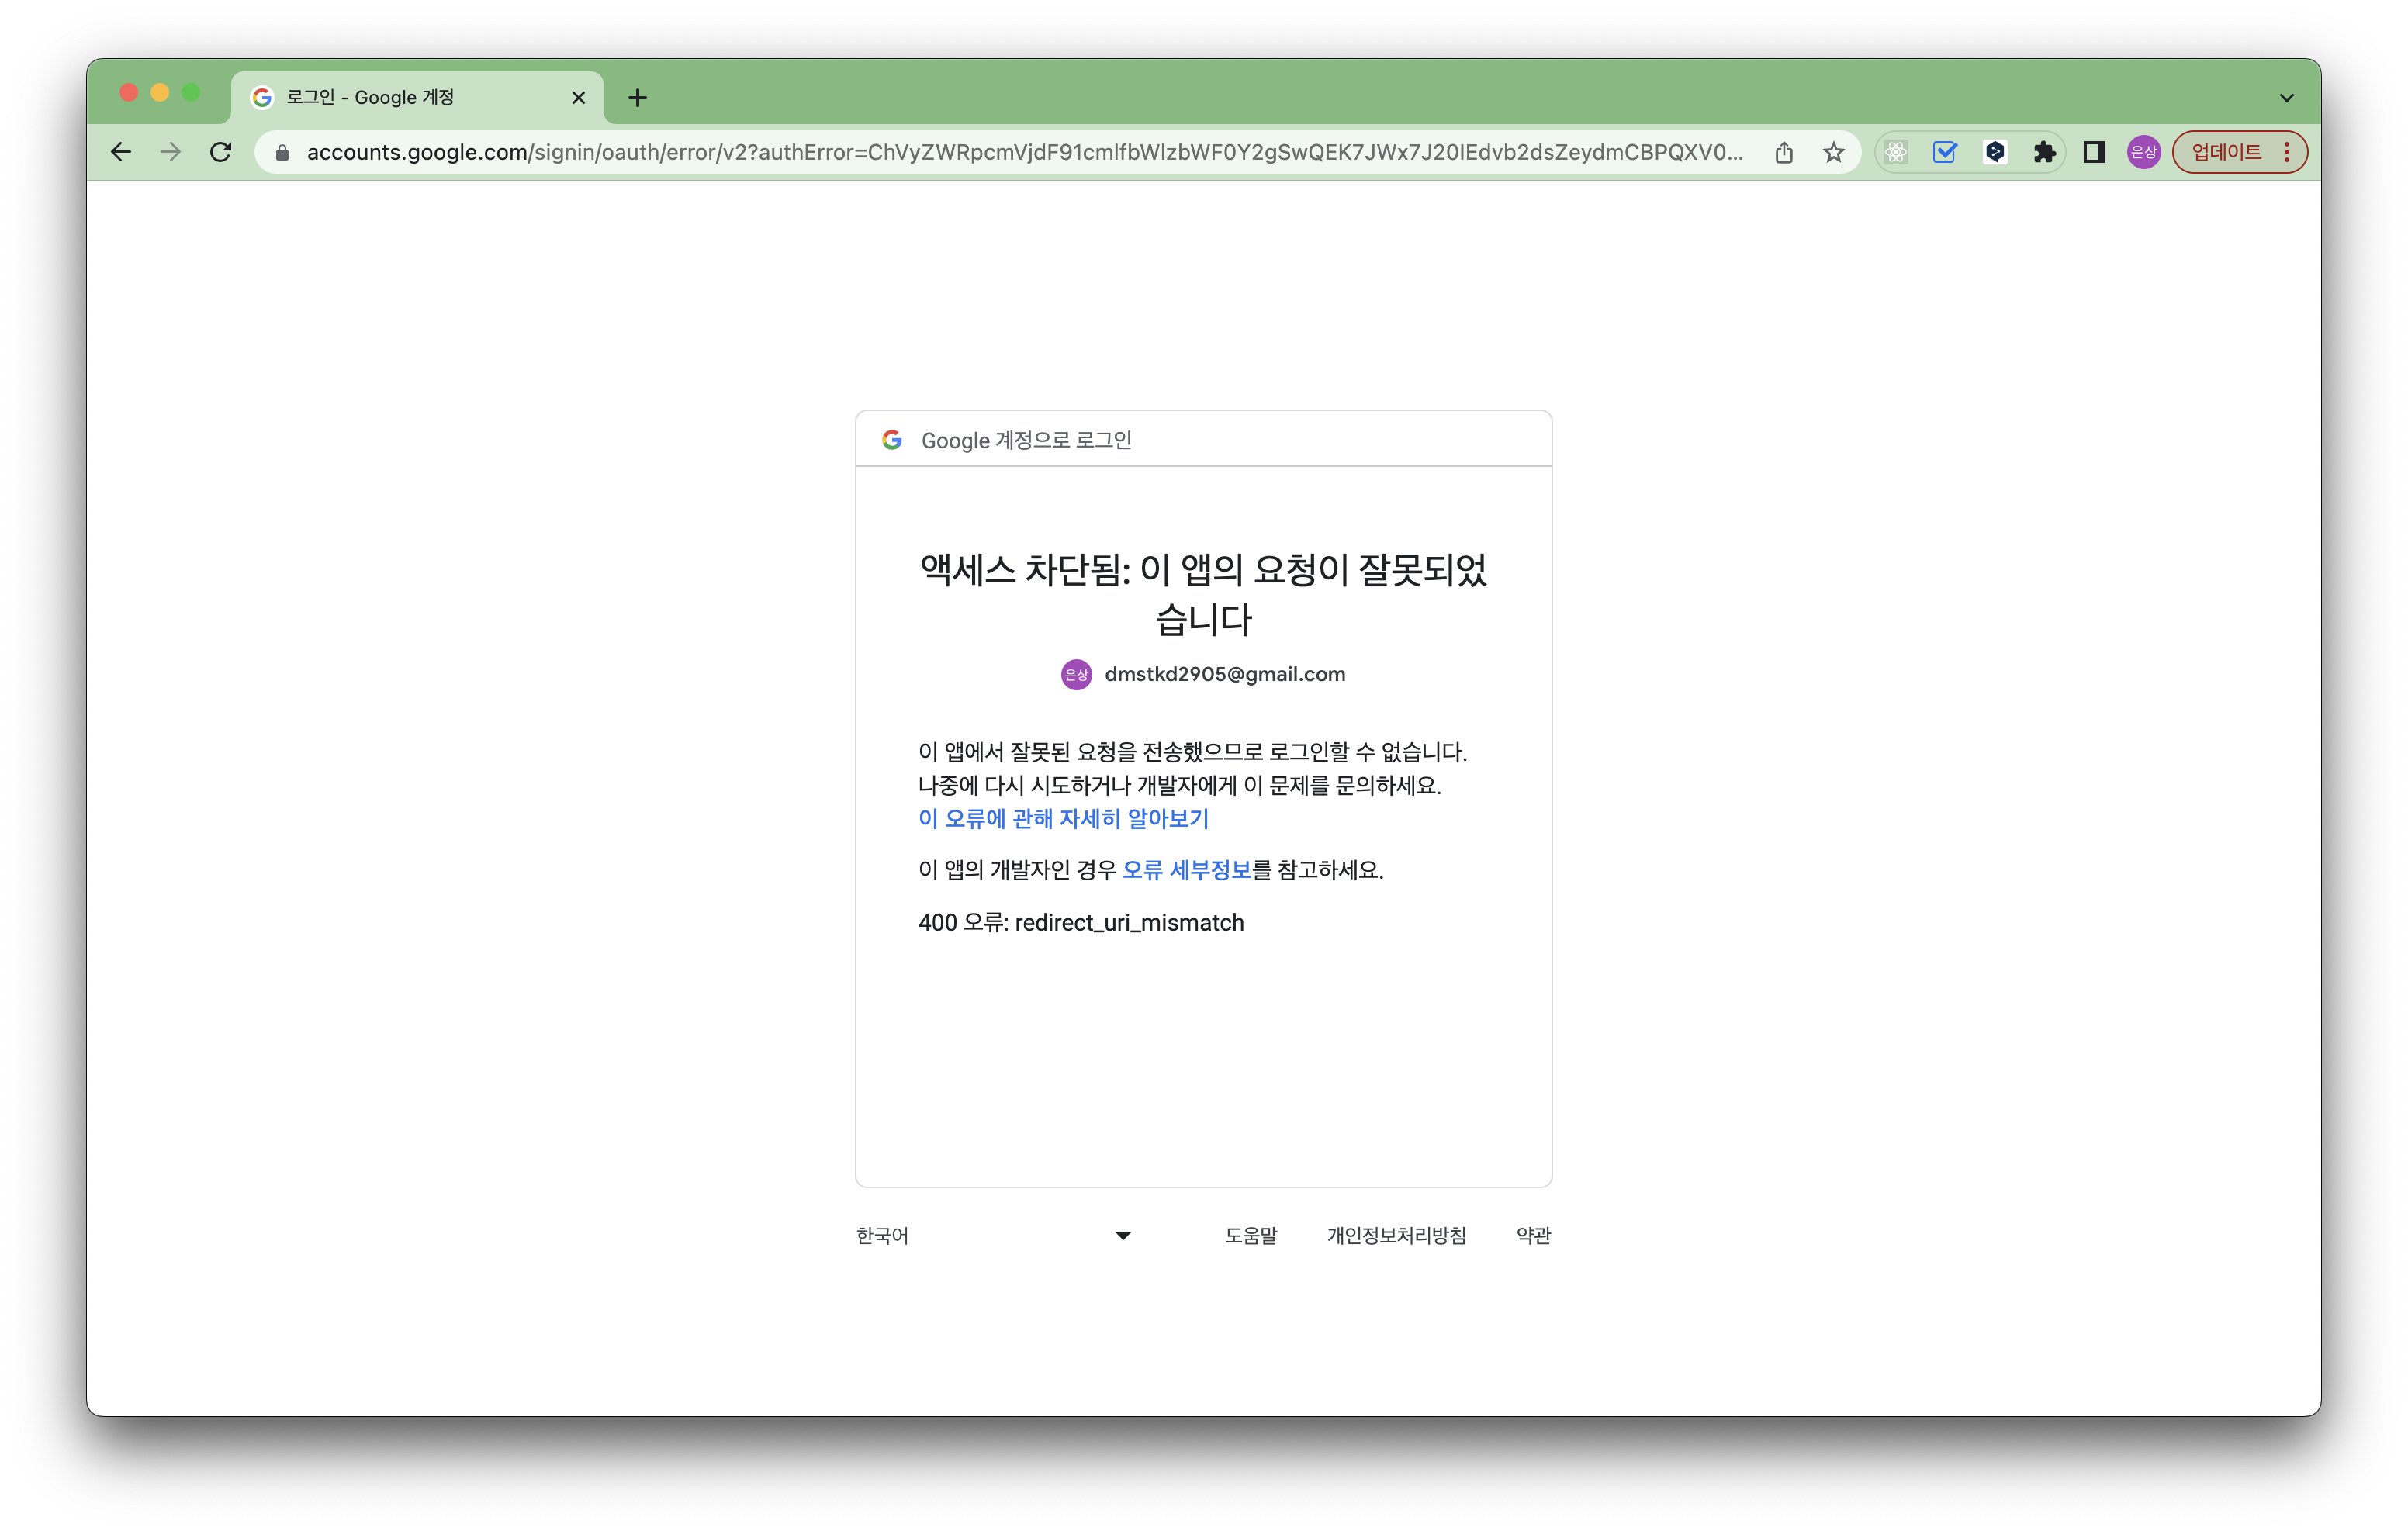Open the dark hexagon extension icon

point(1995,152)
